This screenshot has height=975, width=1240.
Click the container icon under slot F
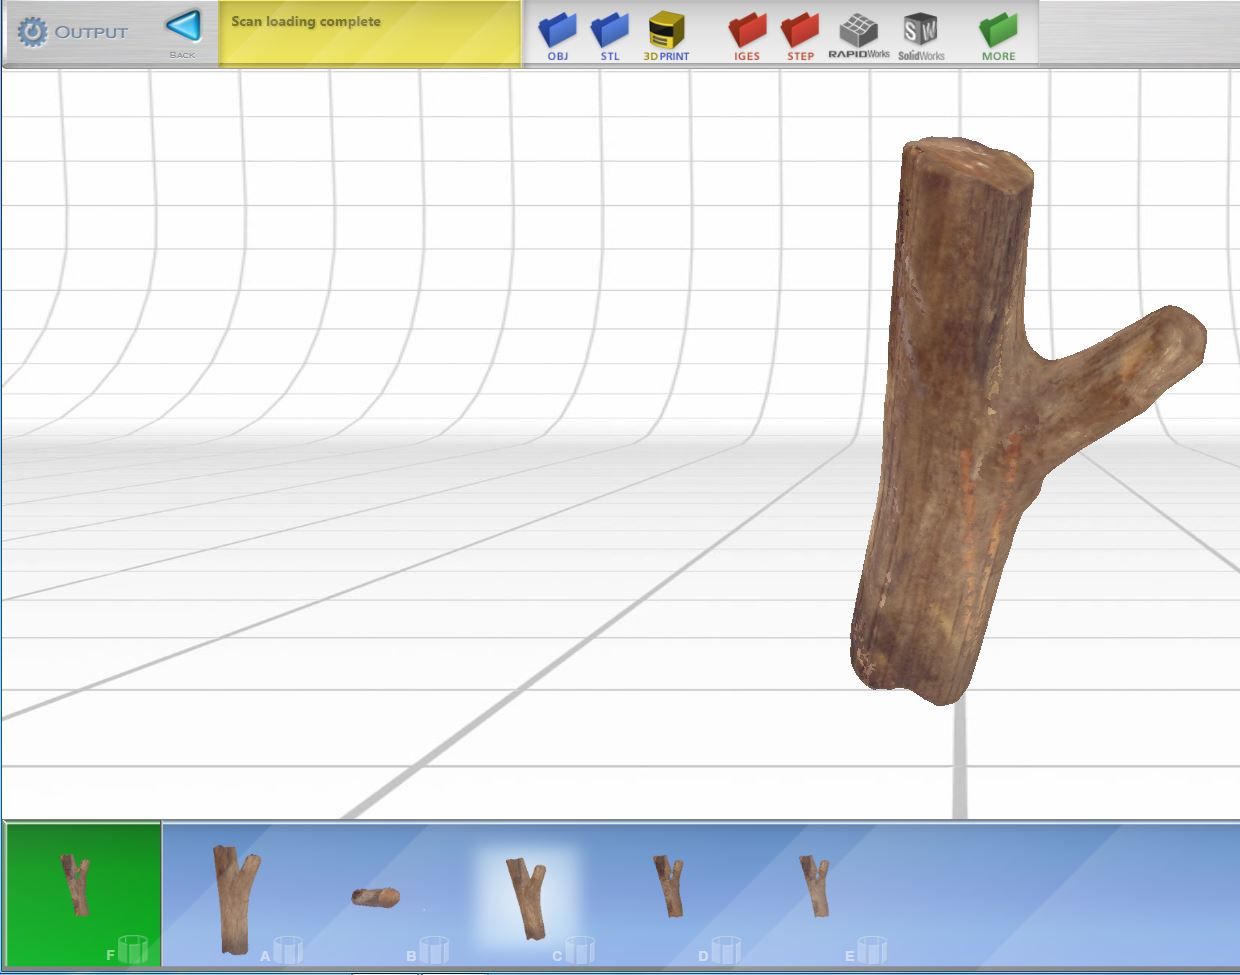131,950
